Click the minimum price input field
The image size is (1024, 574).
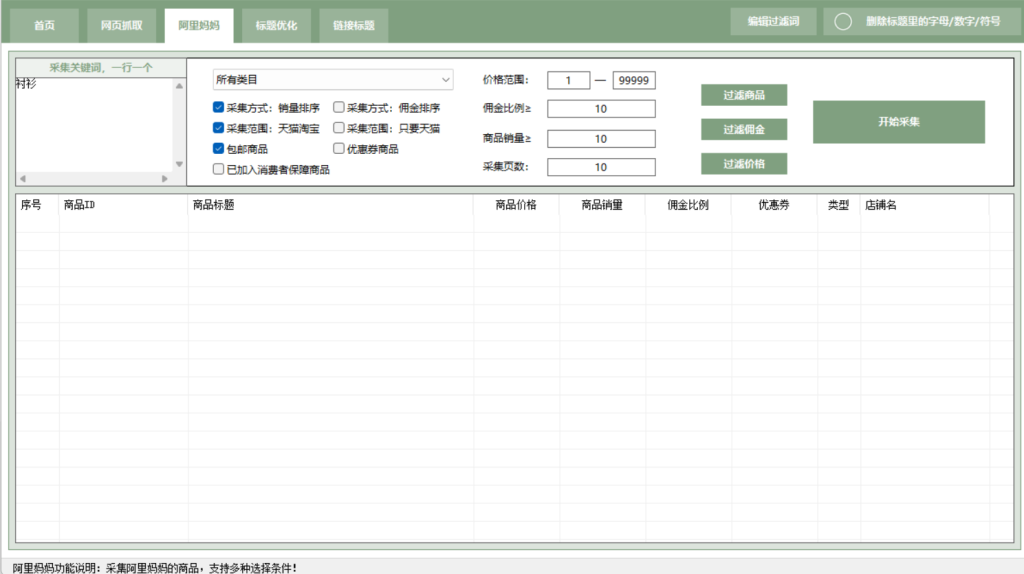click(x=569, y=80)
